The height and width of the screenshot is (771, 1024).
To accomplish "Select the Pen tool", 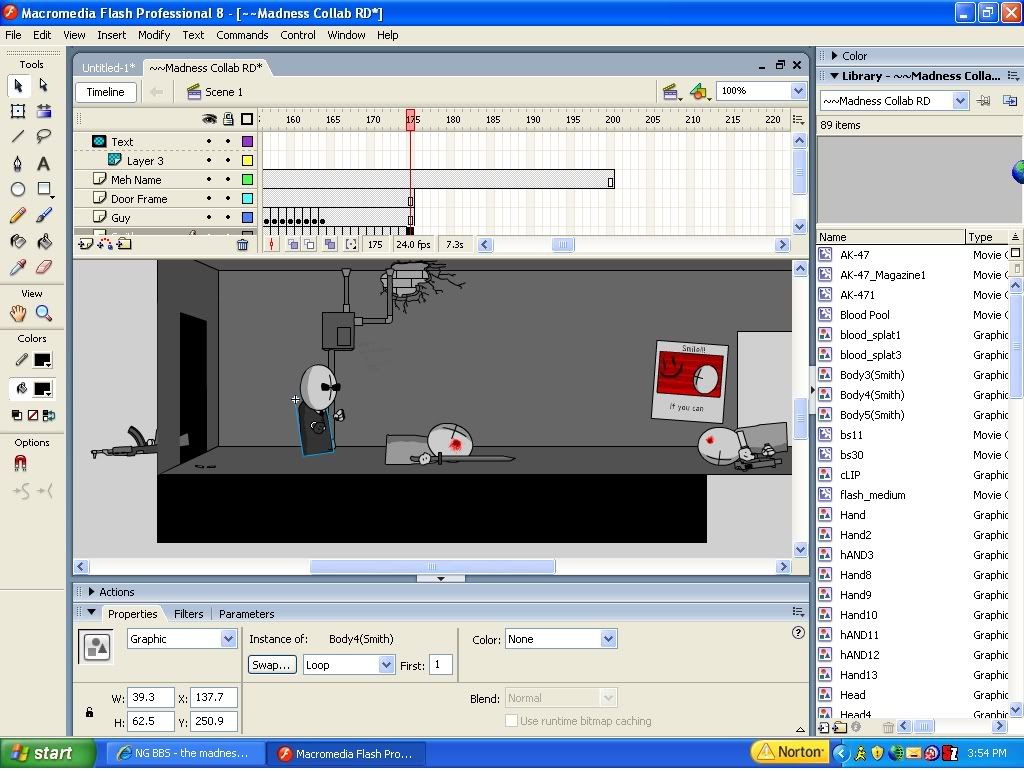I will point(18,163).
